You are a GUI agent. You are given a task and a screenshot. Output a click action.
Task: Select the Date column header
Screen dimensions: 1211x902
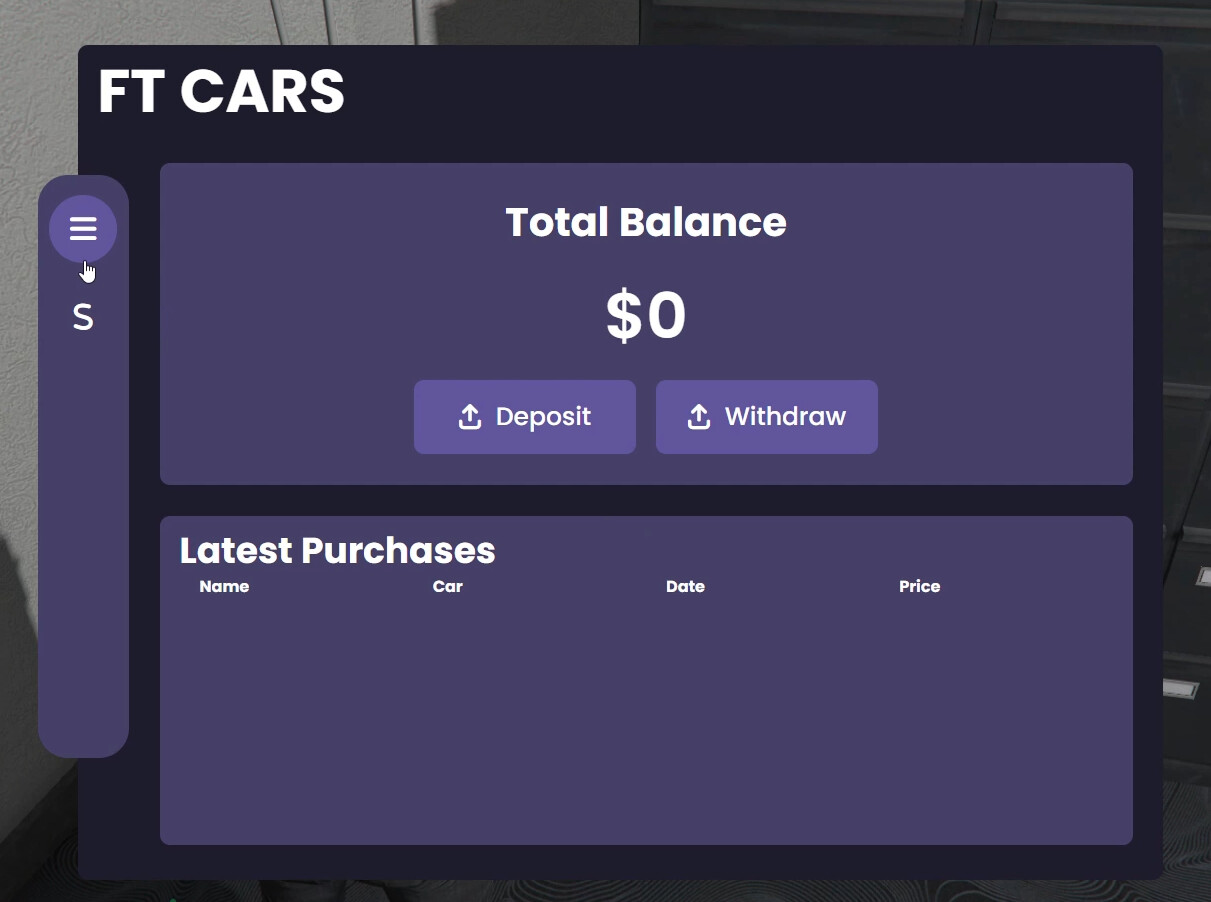coord(685,587)
